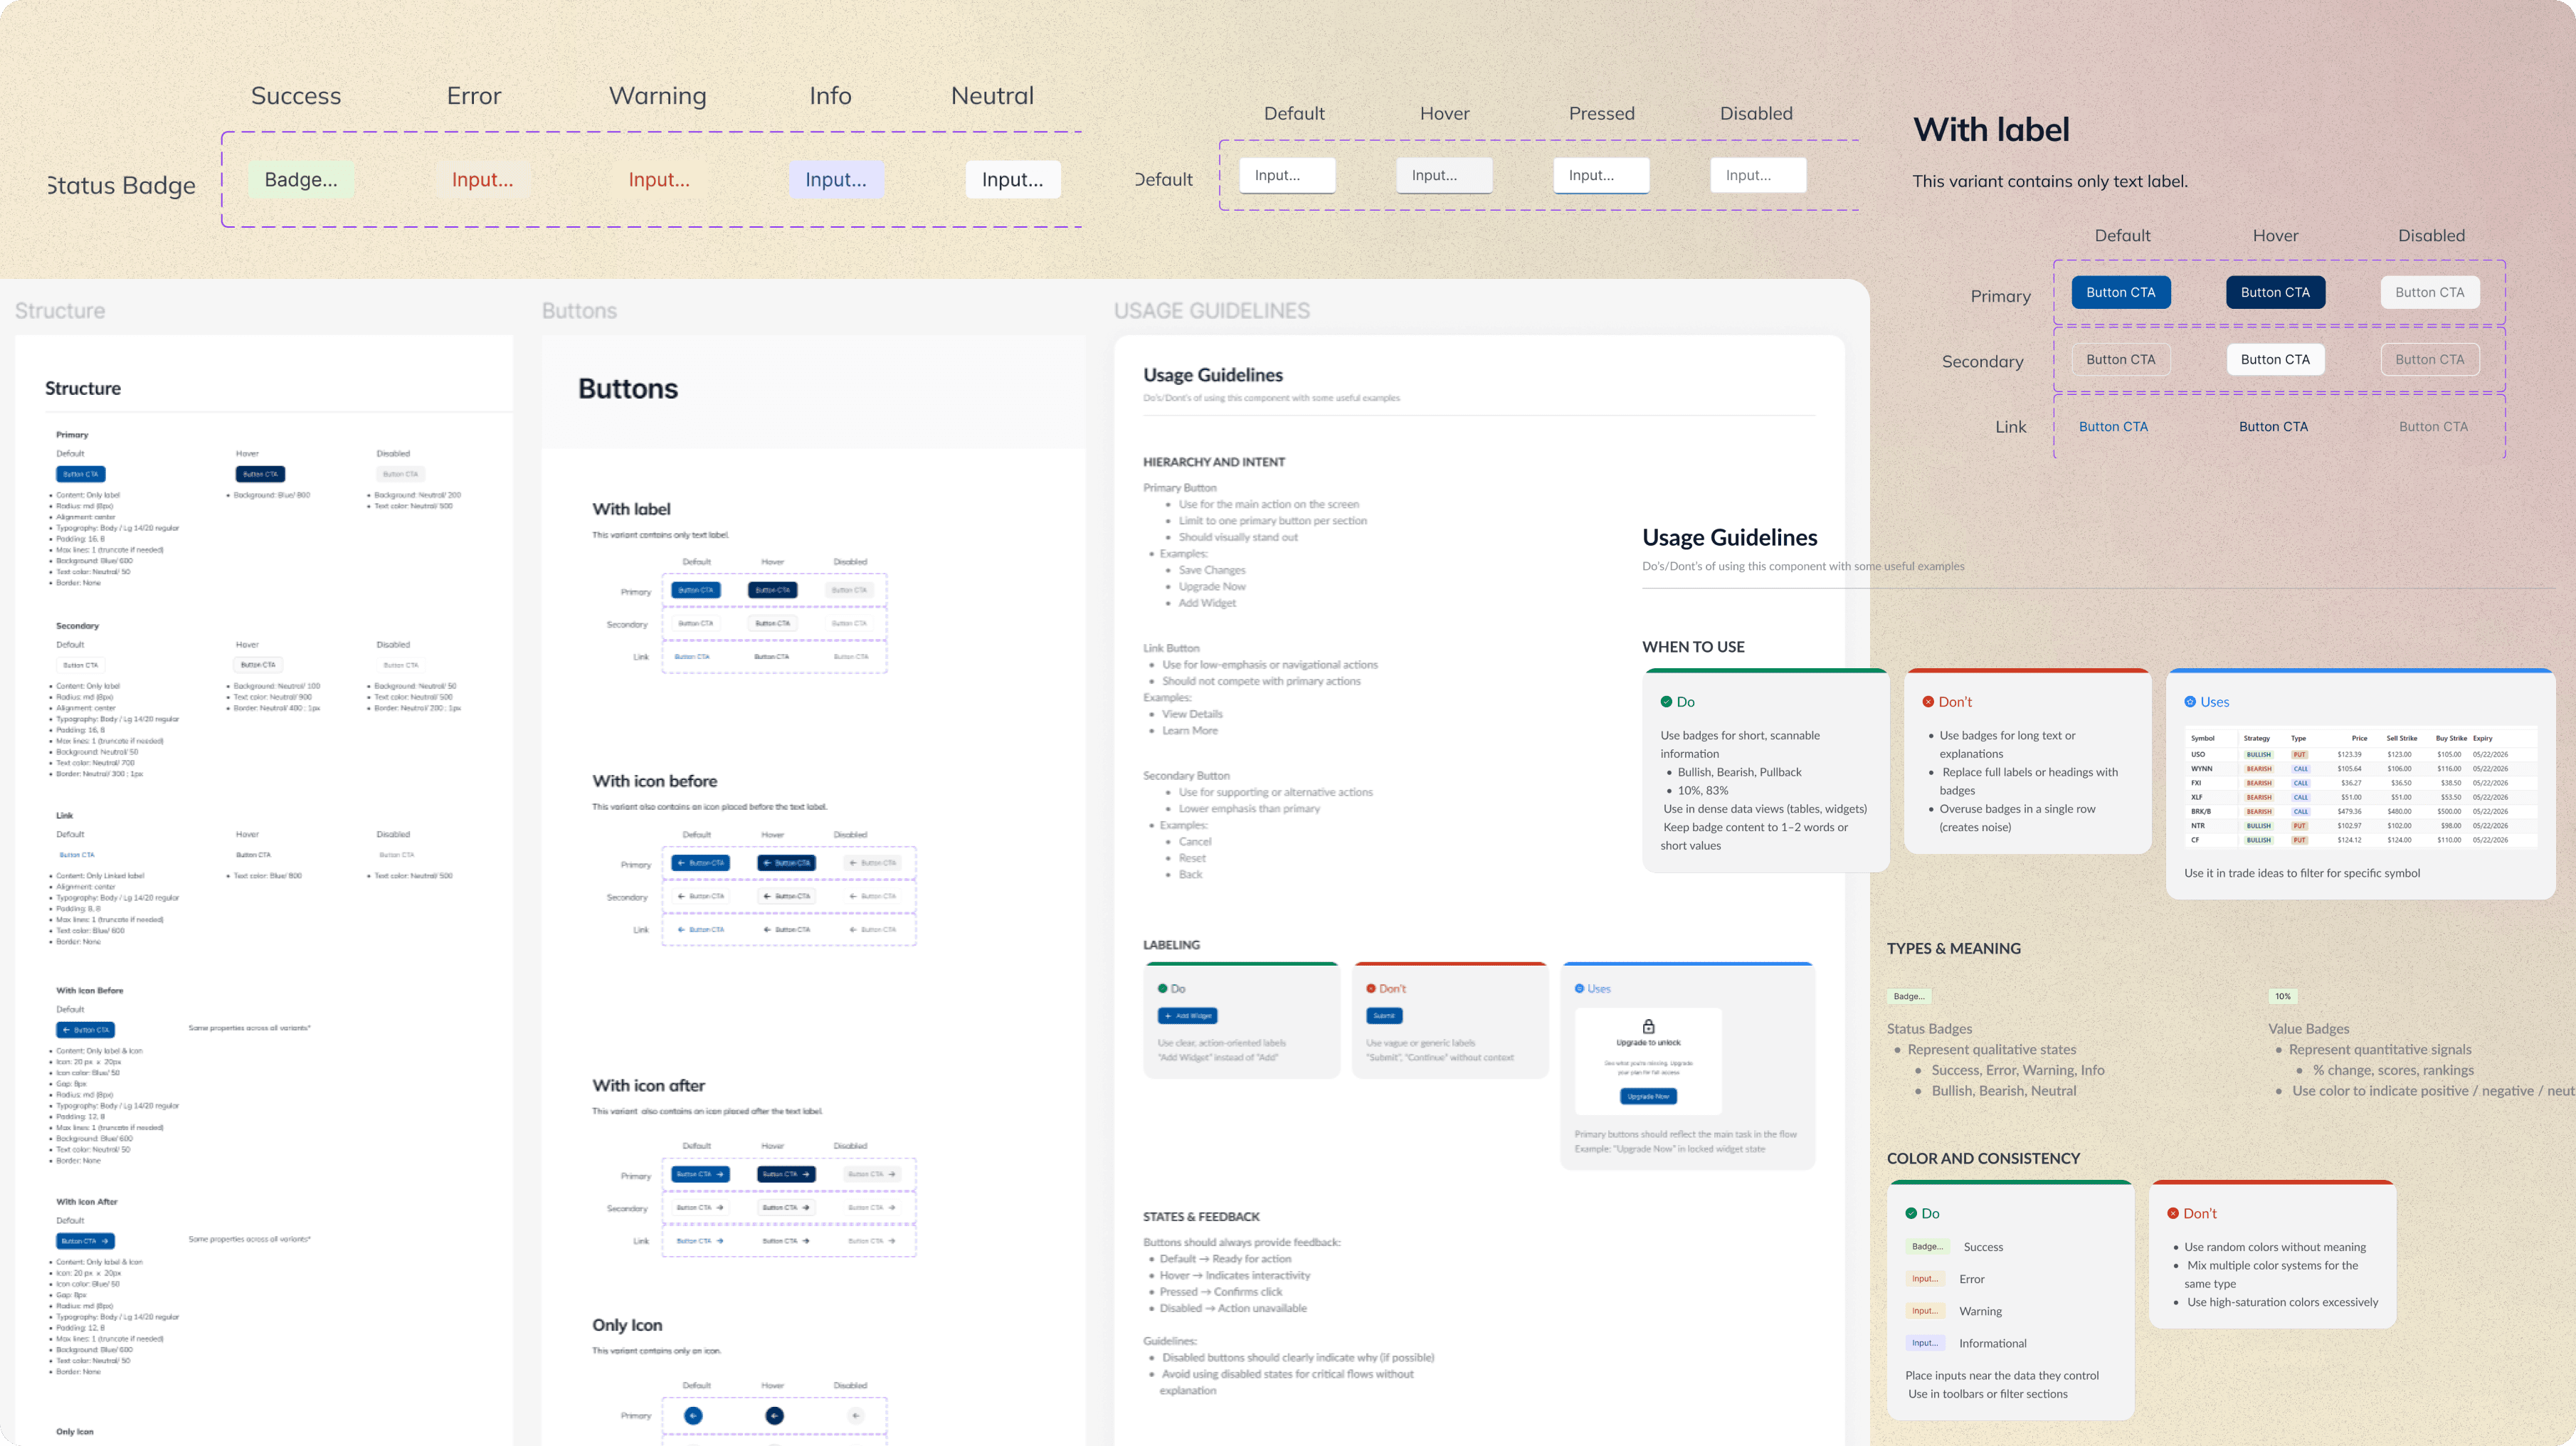Click the green Do check icon under When To Use
2576x1446 pixels.
point(1666,702)
